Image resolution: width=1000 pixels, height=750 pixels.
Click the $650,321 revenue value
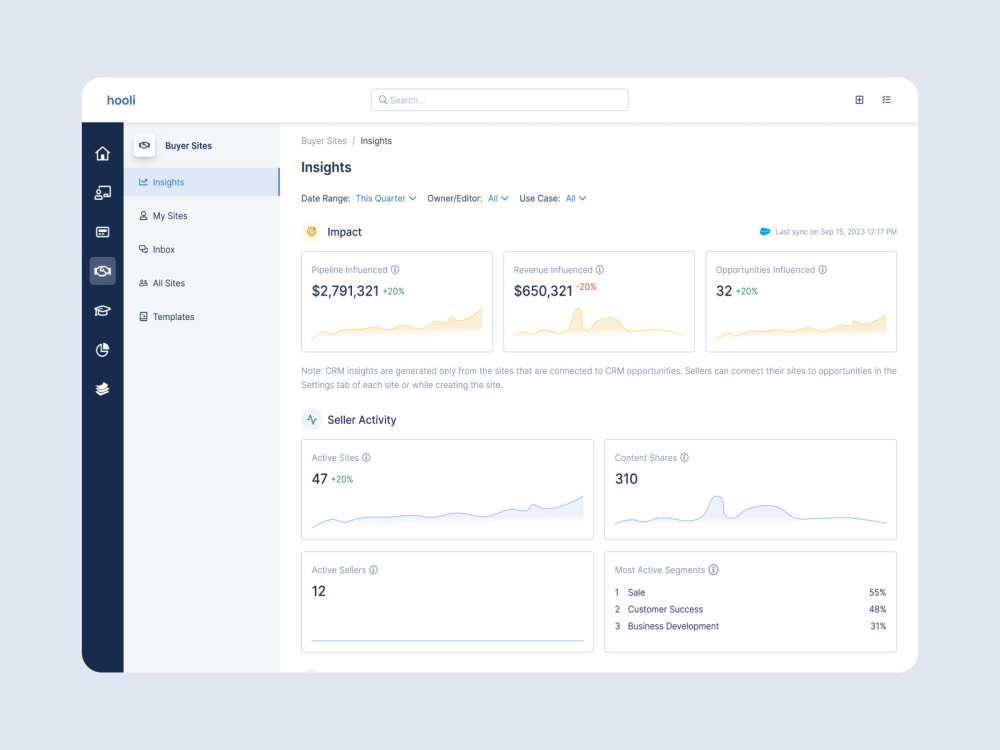click(x=543, y=291)
